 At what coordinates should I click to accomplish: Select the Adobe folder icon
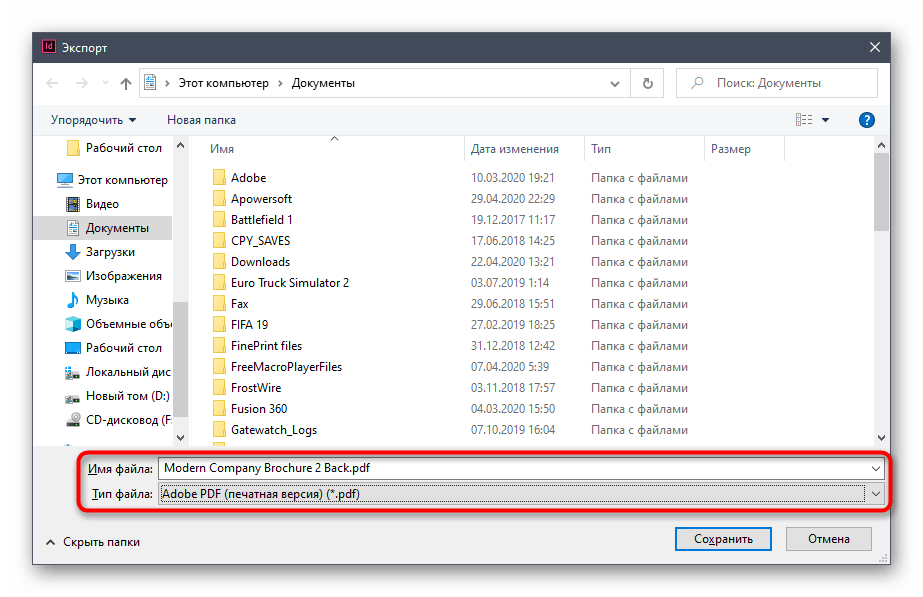(x=219, y=178)
